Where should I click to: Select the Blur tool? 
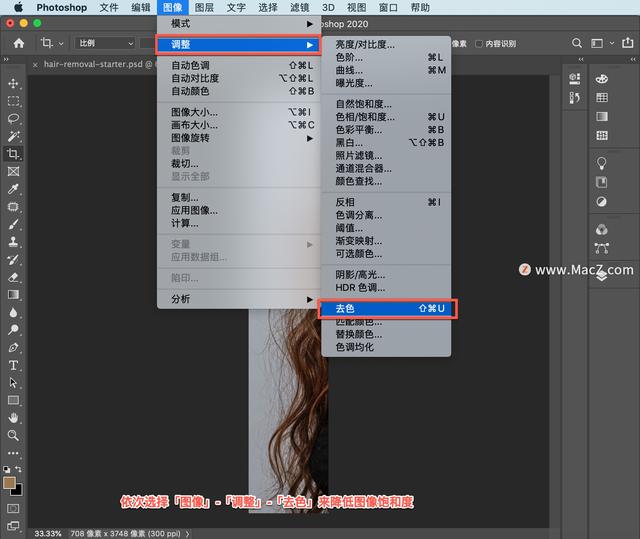[x=13, y=313]
